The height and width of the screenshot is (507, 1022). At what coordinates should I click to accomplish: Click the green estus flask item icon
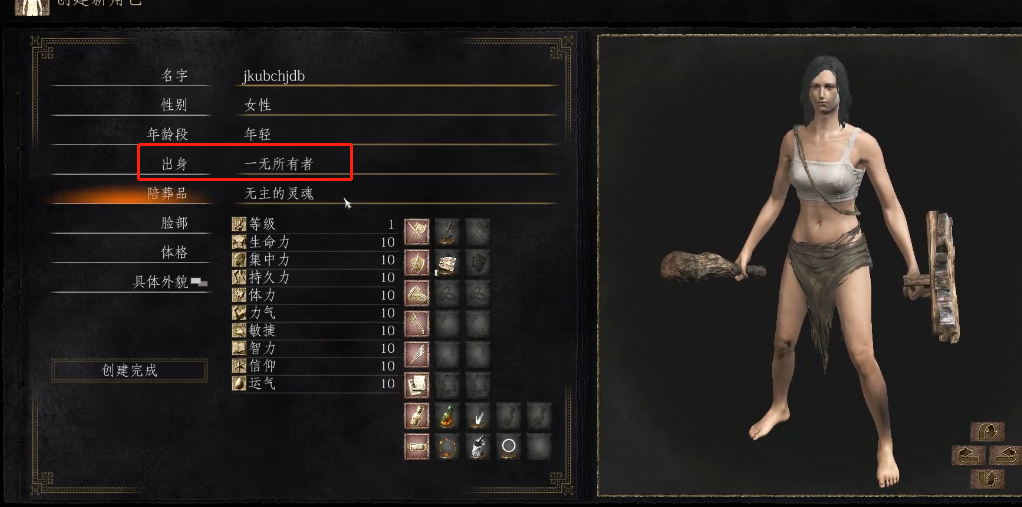[446, 415]
